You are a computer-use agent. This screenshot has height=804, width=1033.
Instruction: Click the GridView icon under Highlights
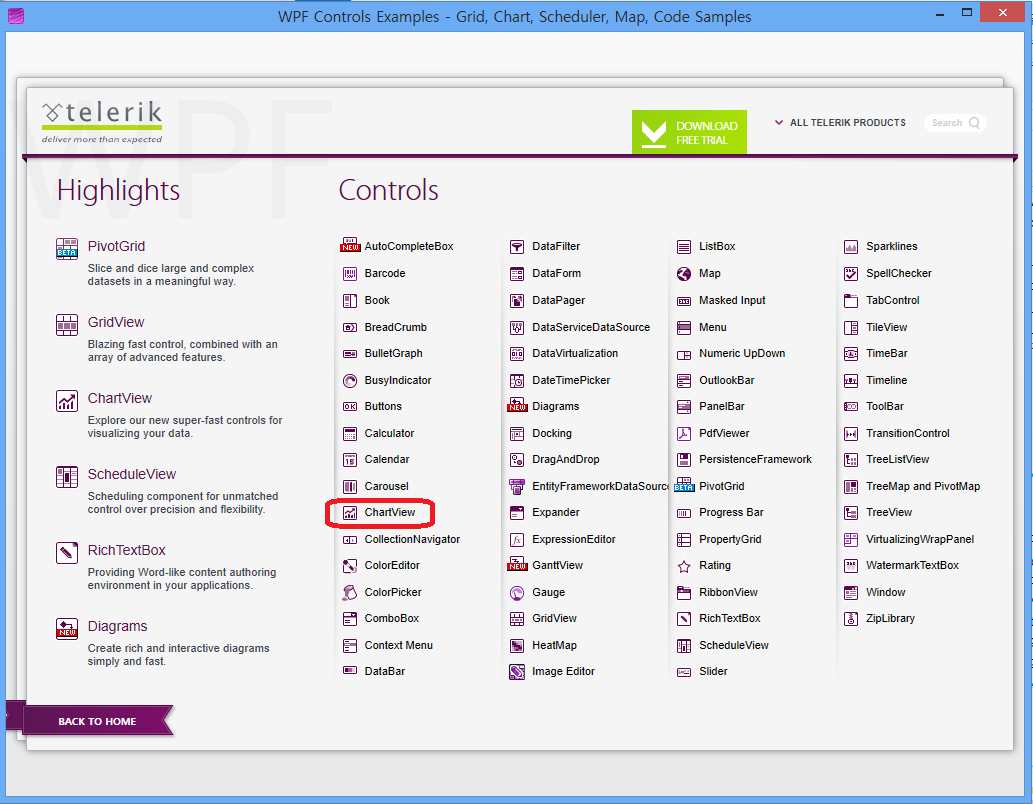click(67, 325)
